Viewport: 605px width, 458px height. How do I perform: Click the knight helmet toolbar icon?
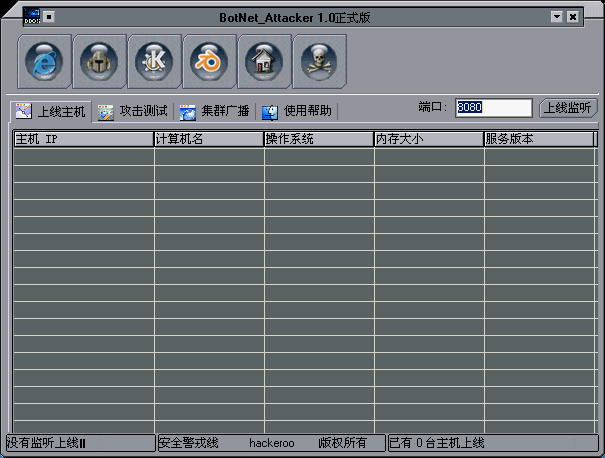click(100, 60)
